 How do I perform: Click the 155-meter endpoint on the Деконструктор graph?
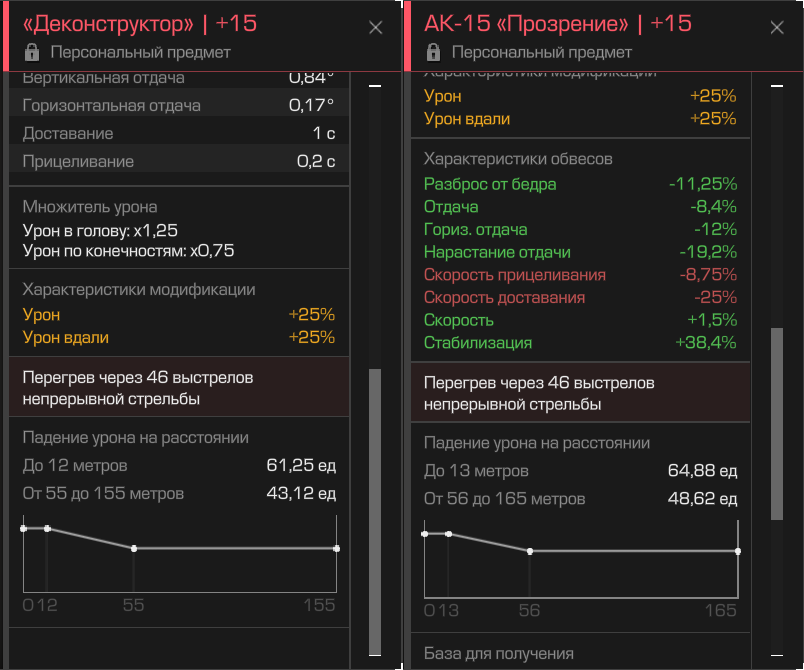336,548
